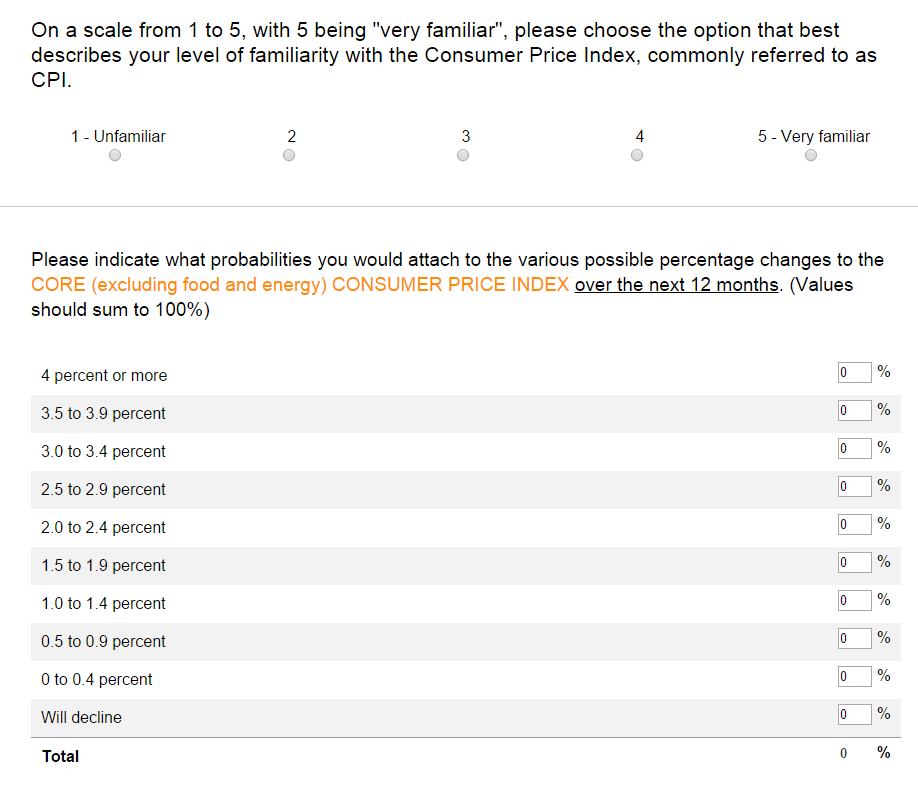The width and height of the screenshot is (918, 786).
Task: Click the '5 - Very familiar' label
Action: tap(814, 136)
